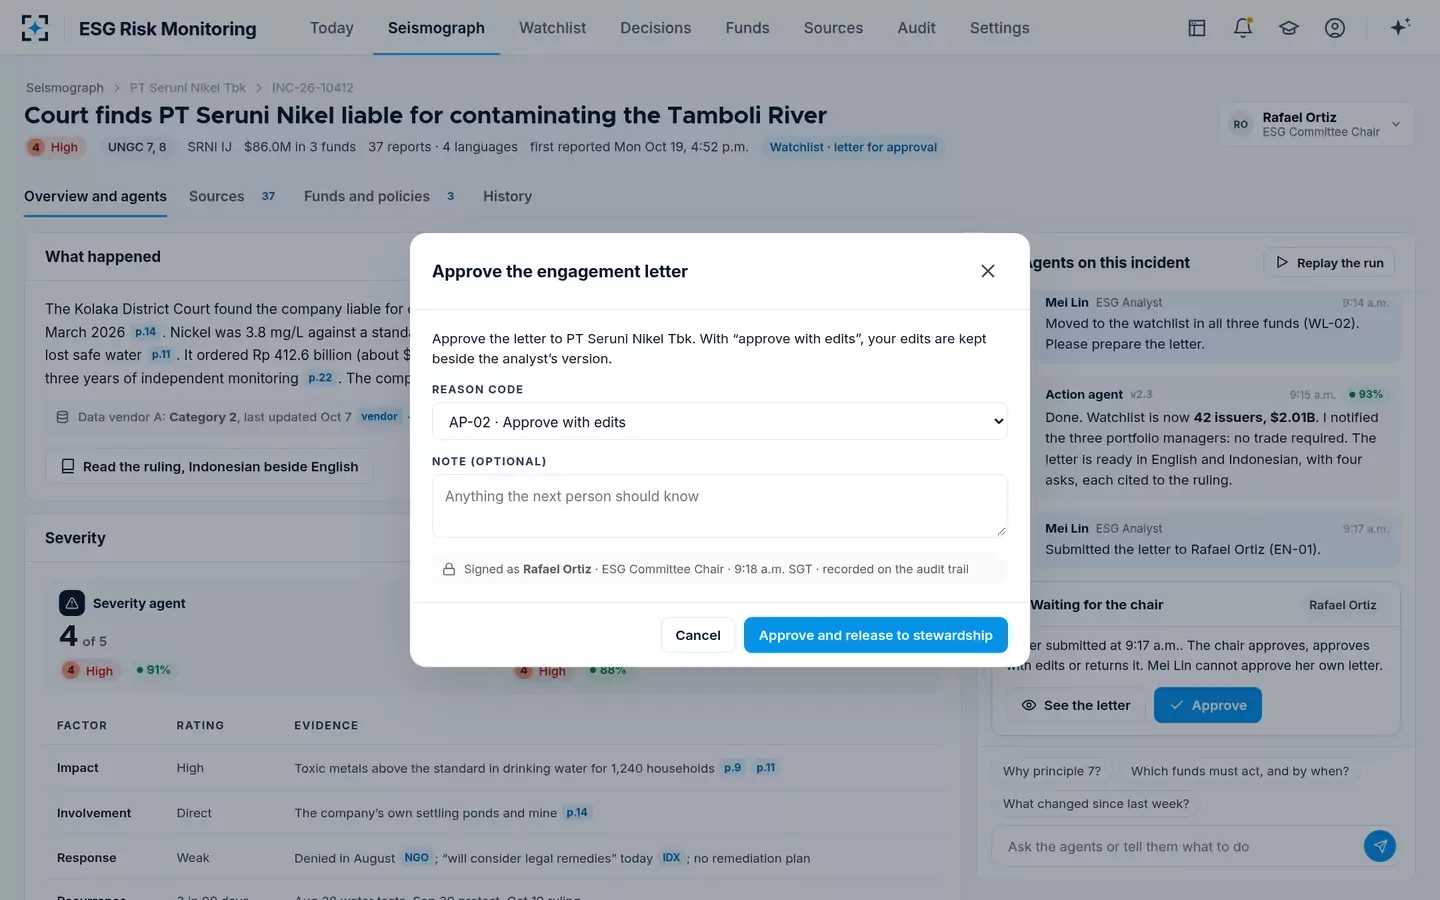This screenshot has height=900, width=1440.
Task: Open the Funds nav item
Action: [748, 28]
